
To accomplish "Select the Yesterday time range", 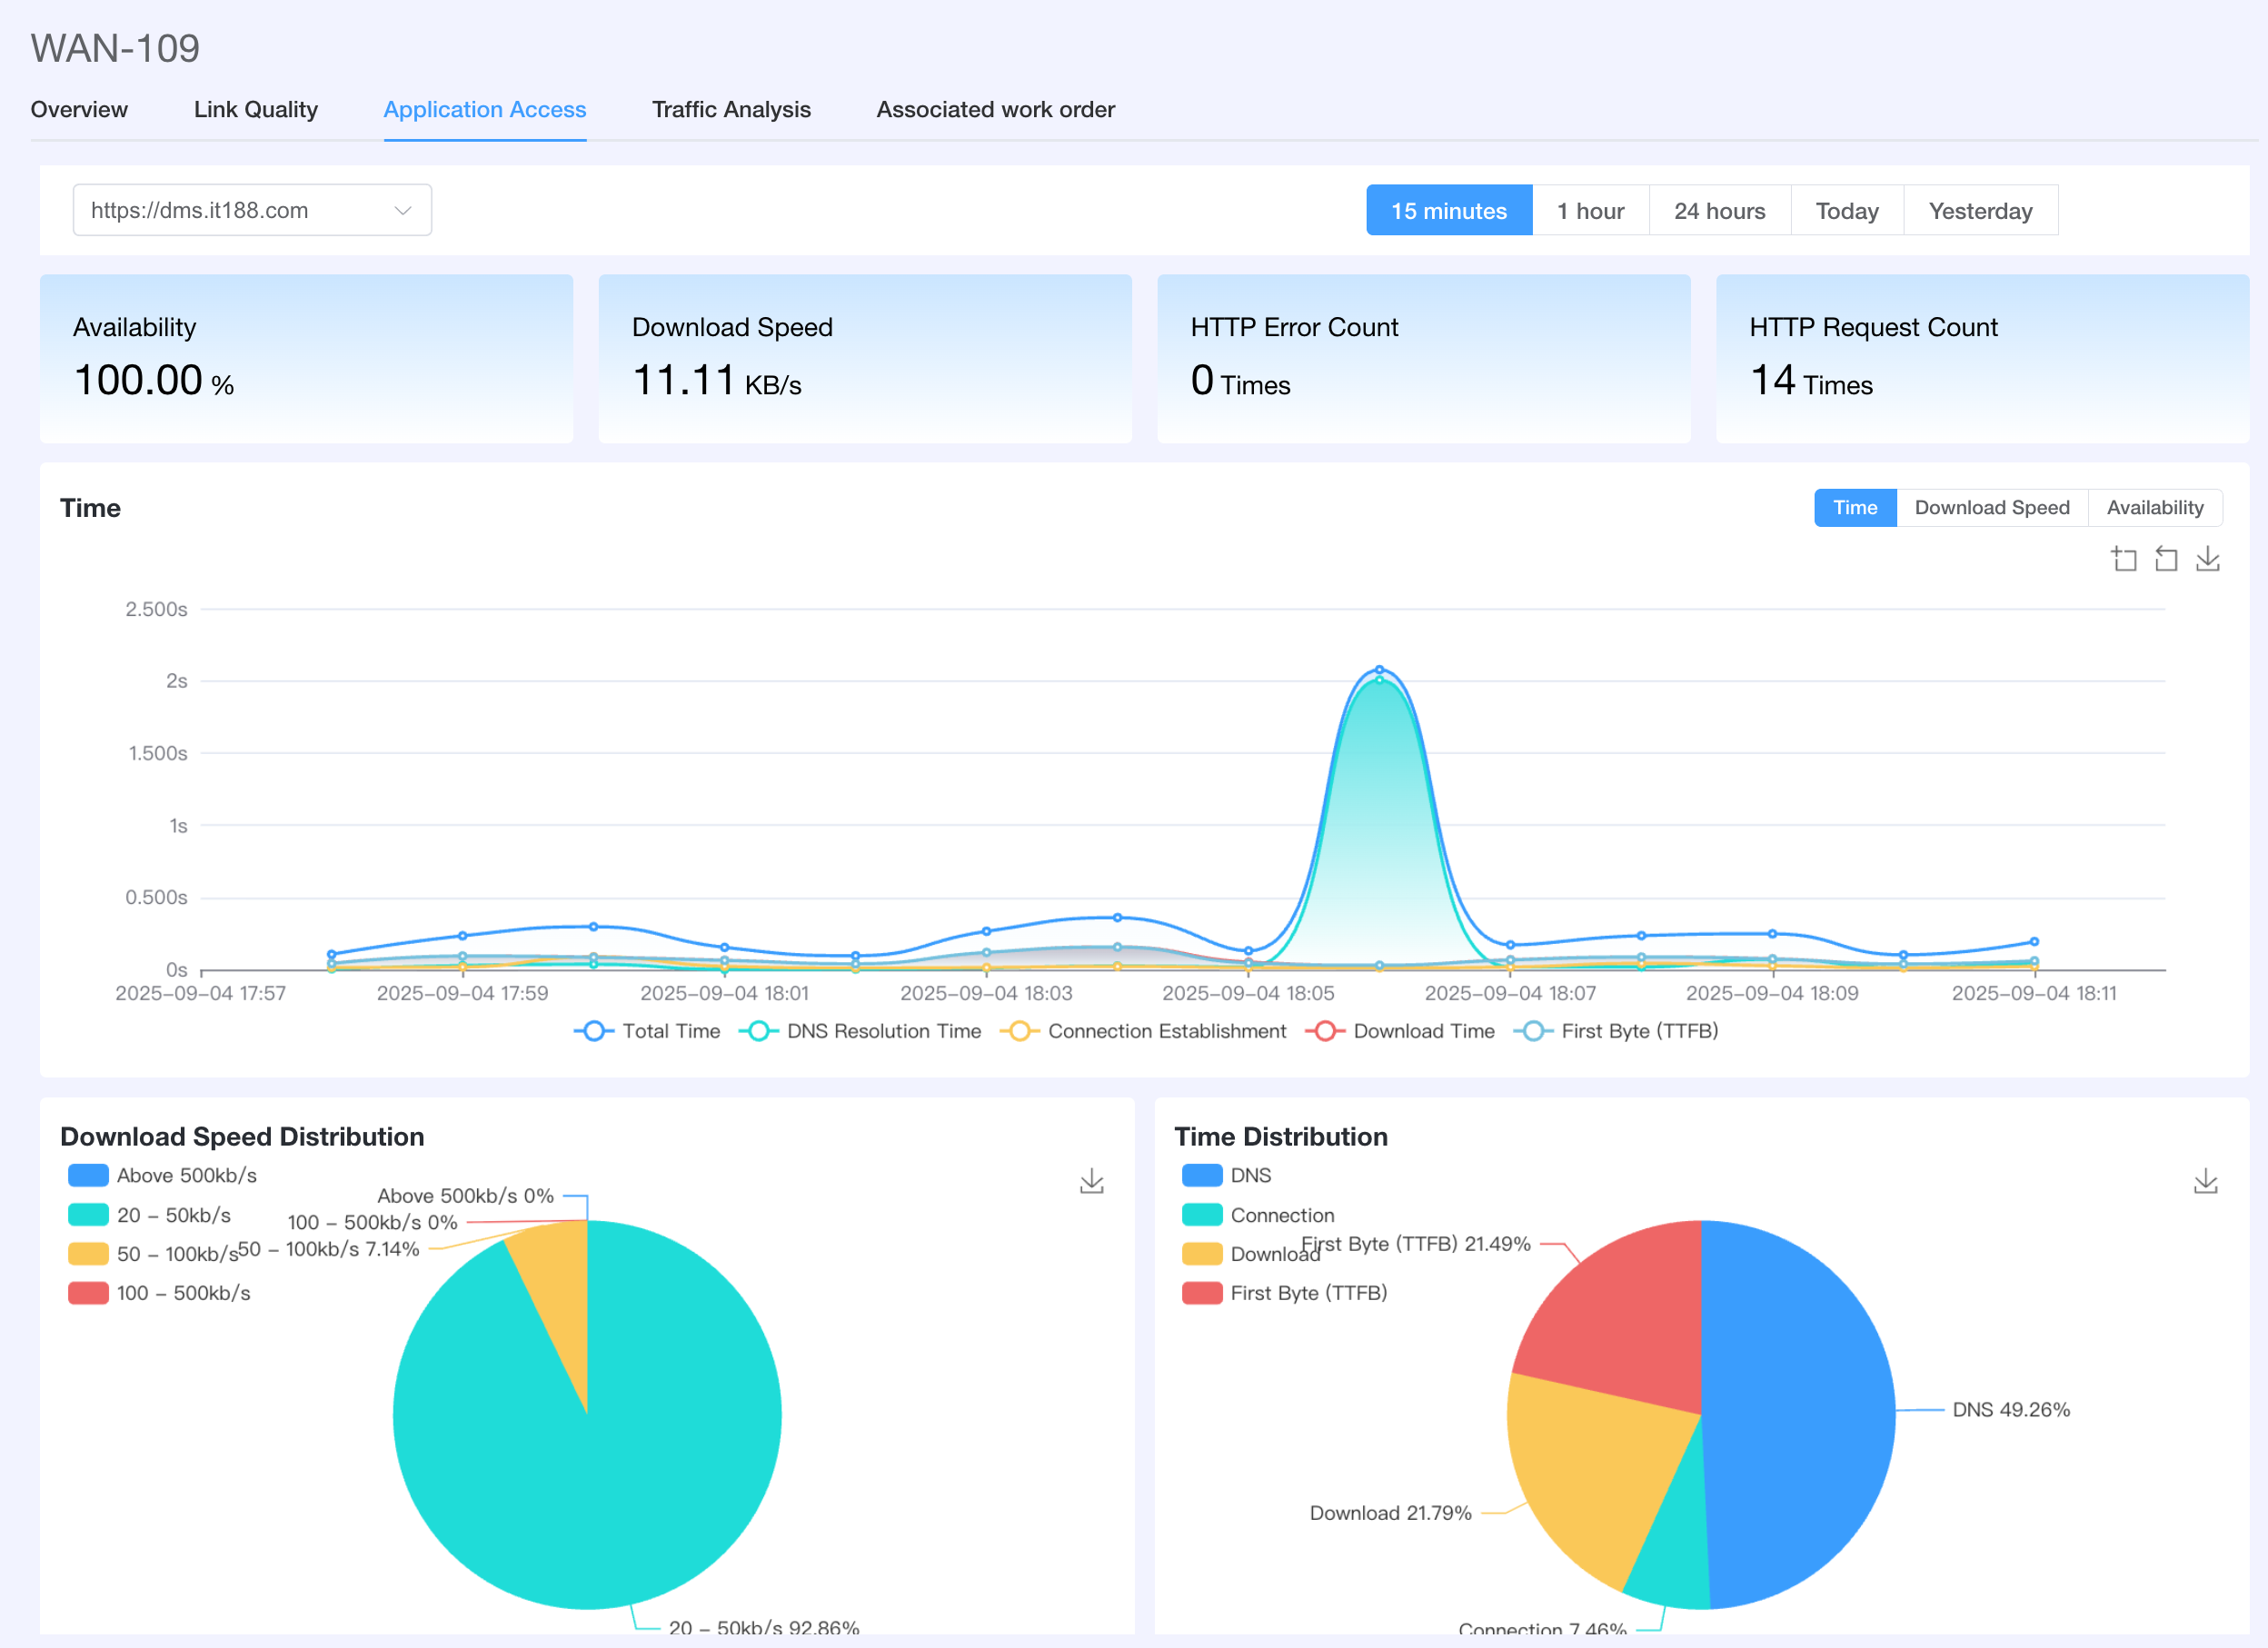I will (1980, 211).
